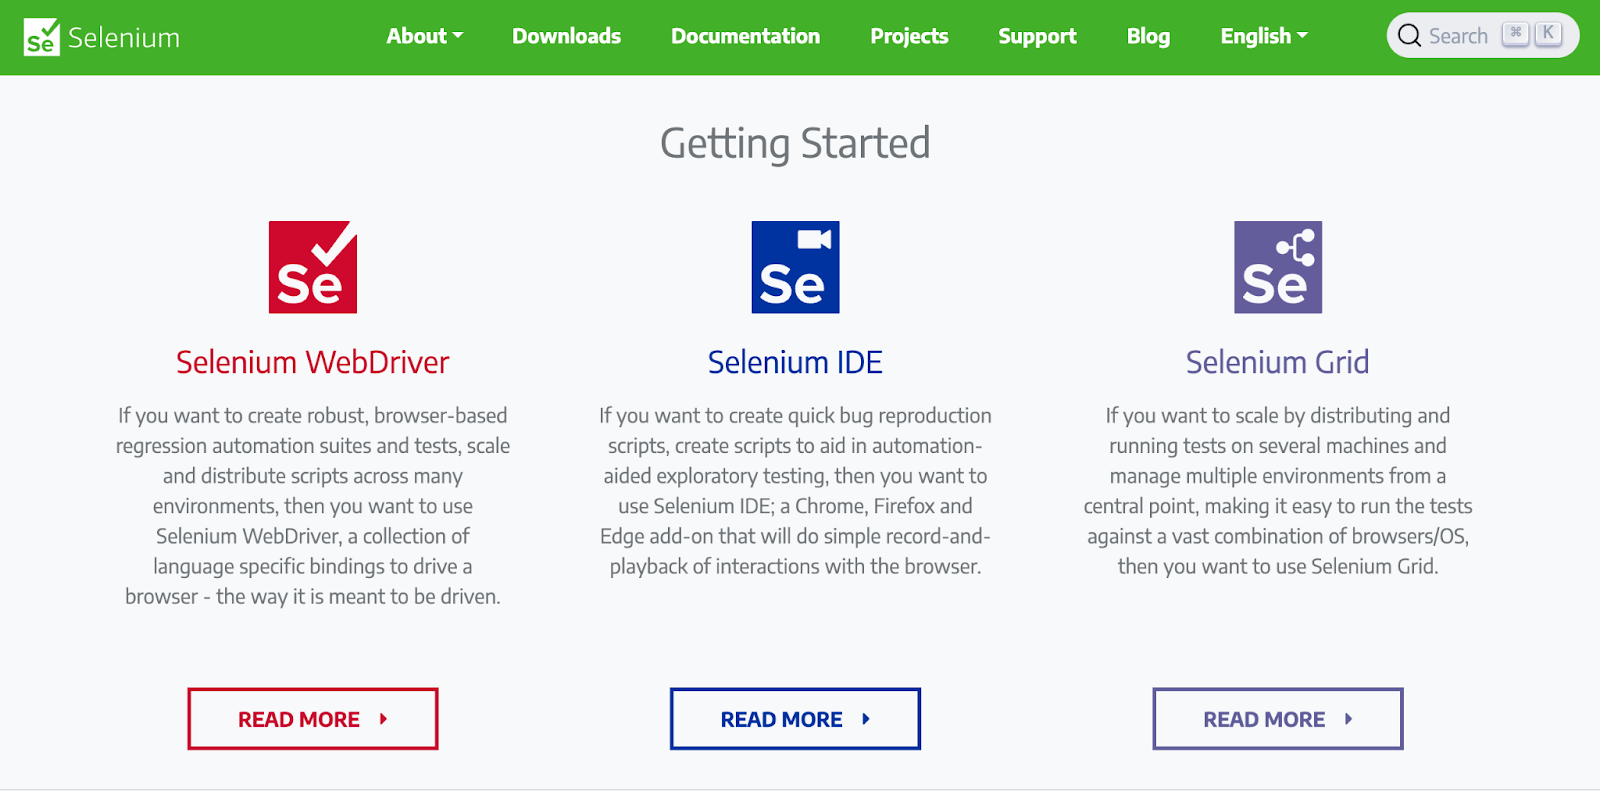This screenshot has width=1600, height=792.
Task: Click the red Selenium WebDriver checkmark logo
Action: point(313,267)
